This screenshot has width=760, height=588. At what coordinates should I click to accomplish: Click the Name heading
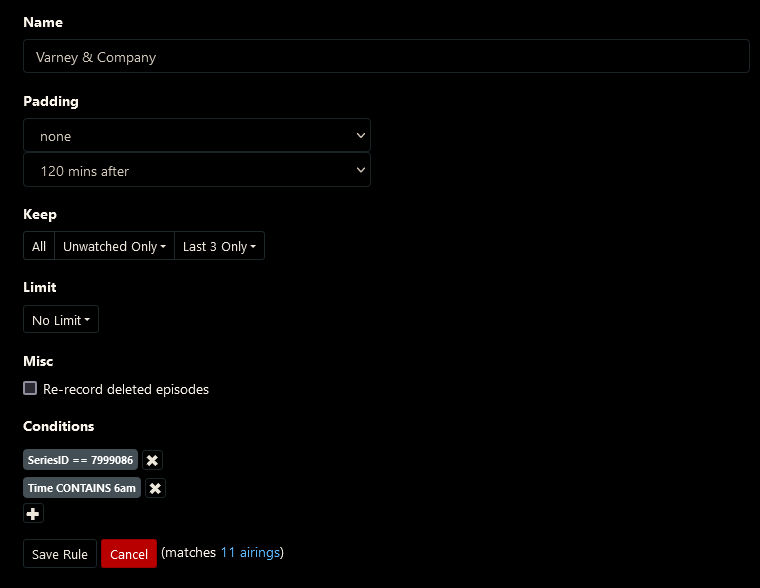[x=43, y=22]
